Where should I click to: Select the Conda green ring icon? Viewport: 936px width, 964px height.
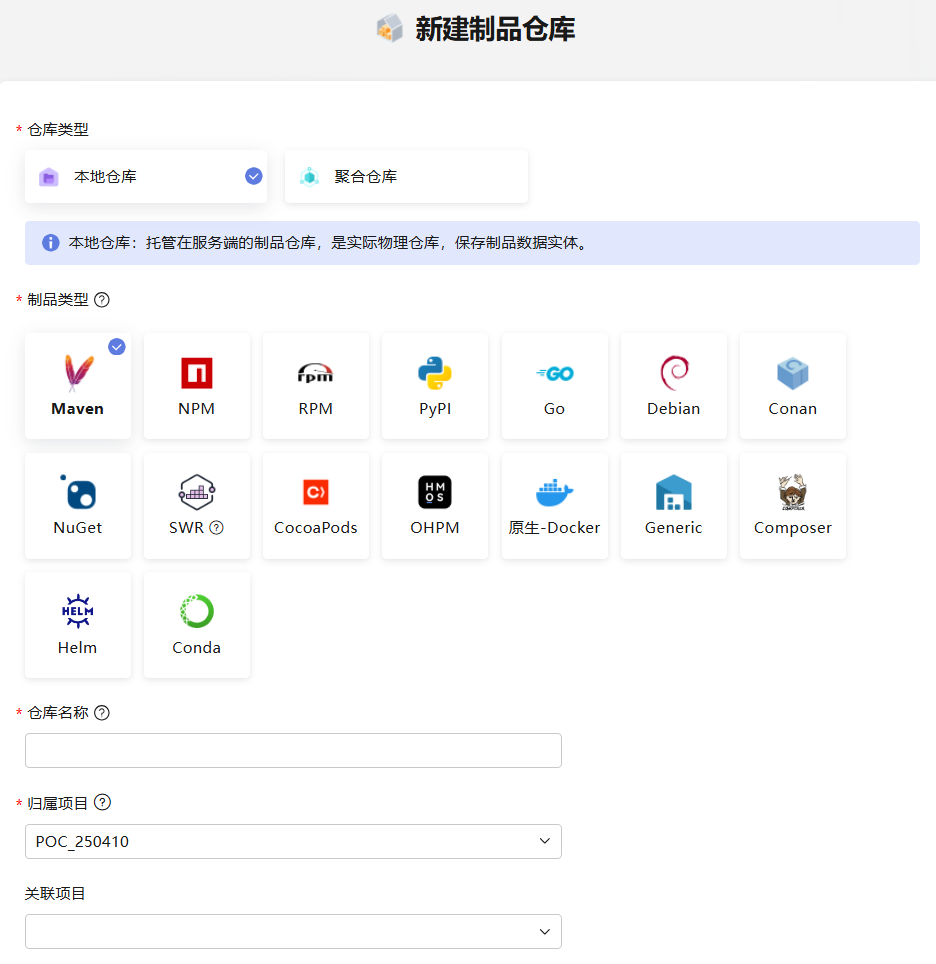(197, 611)
